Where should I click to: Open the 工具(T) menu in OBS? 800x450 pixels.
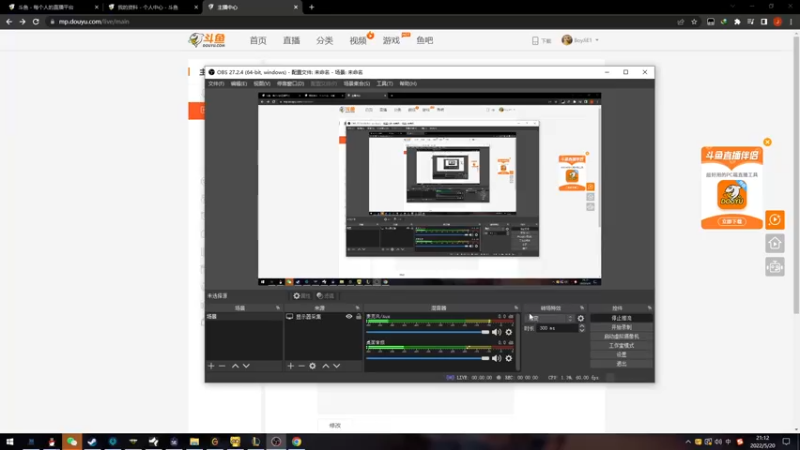pos(384,84)
